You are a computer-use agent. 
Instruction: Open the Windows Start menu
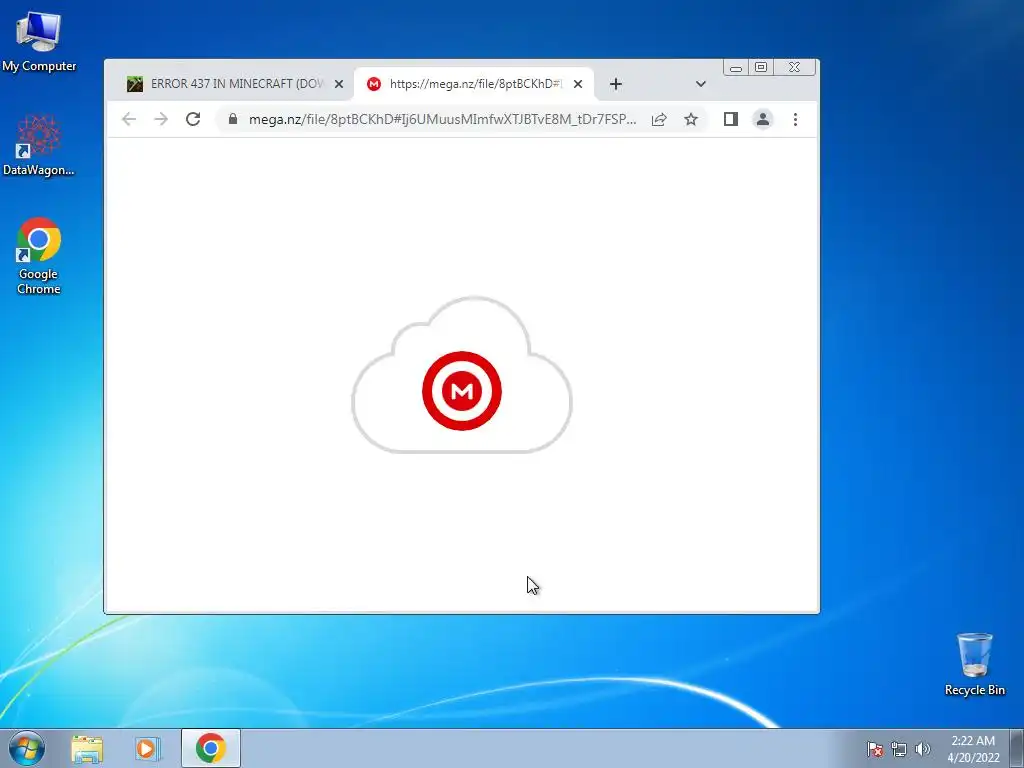(27, 748)
